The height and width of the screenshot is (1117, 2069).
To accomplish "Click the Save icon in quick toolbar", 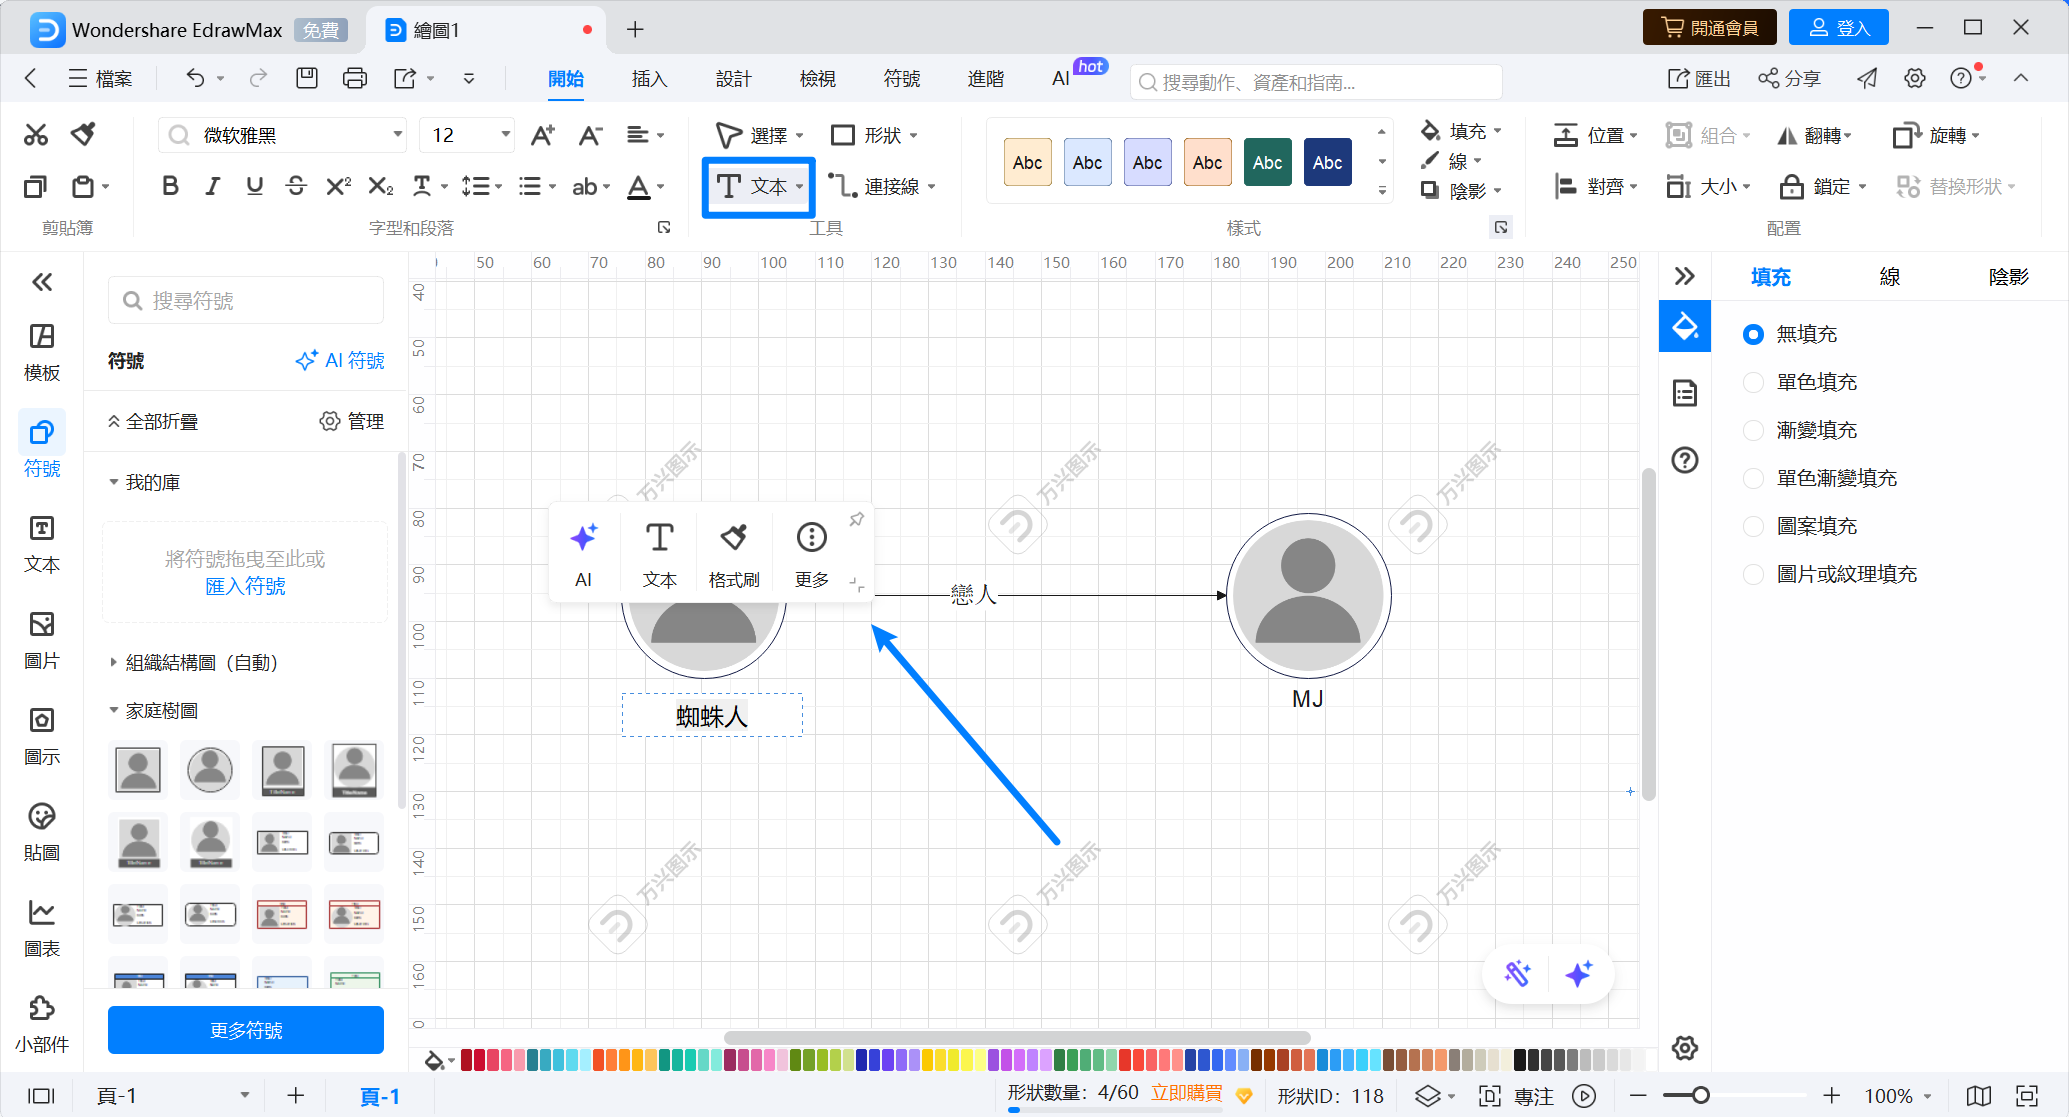I will (x=307, y=79).
